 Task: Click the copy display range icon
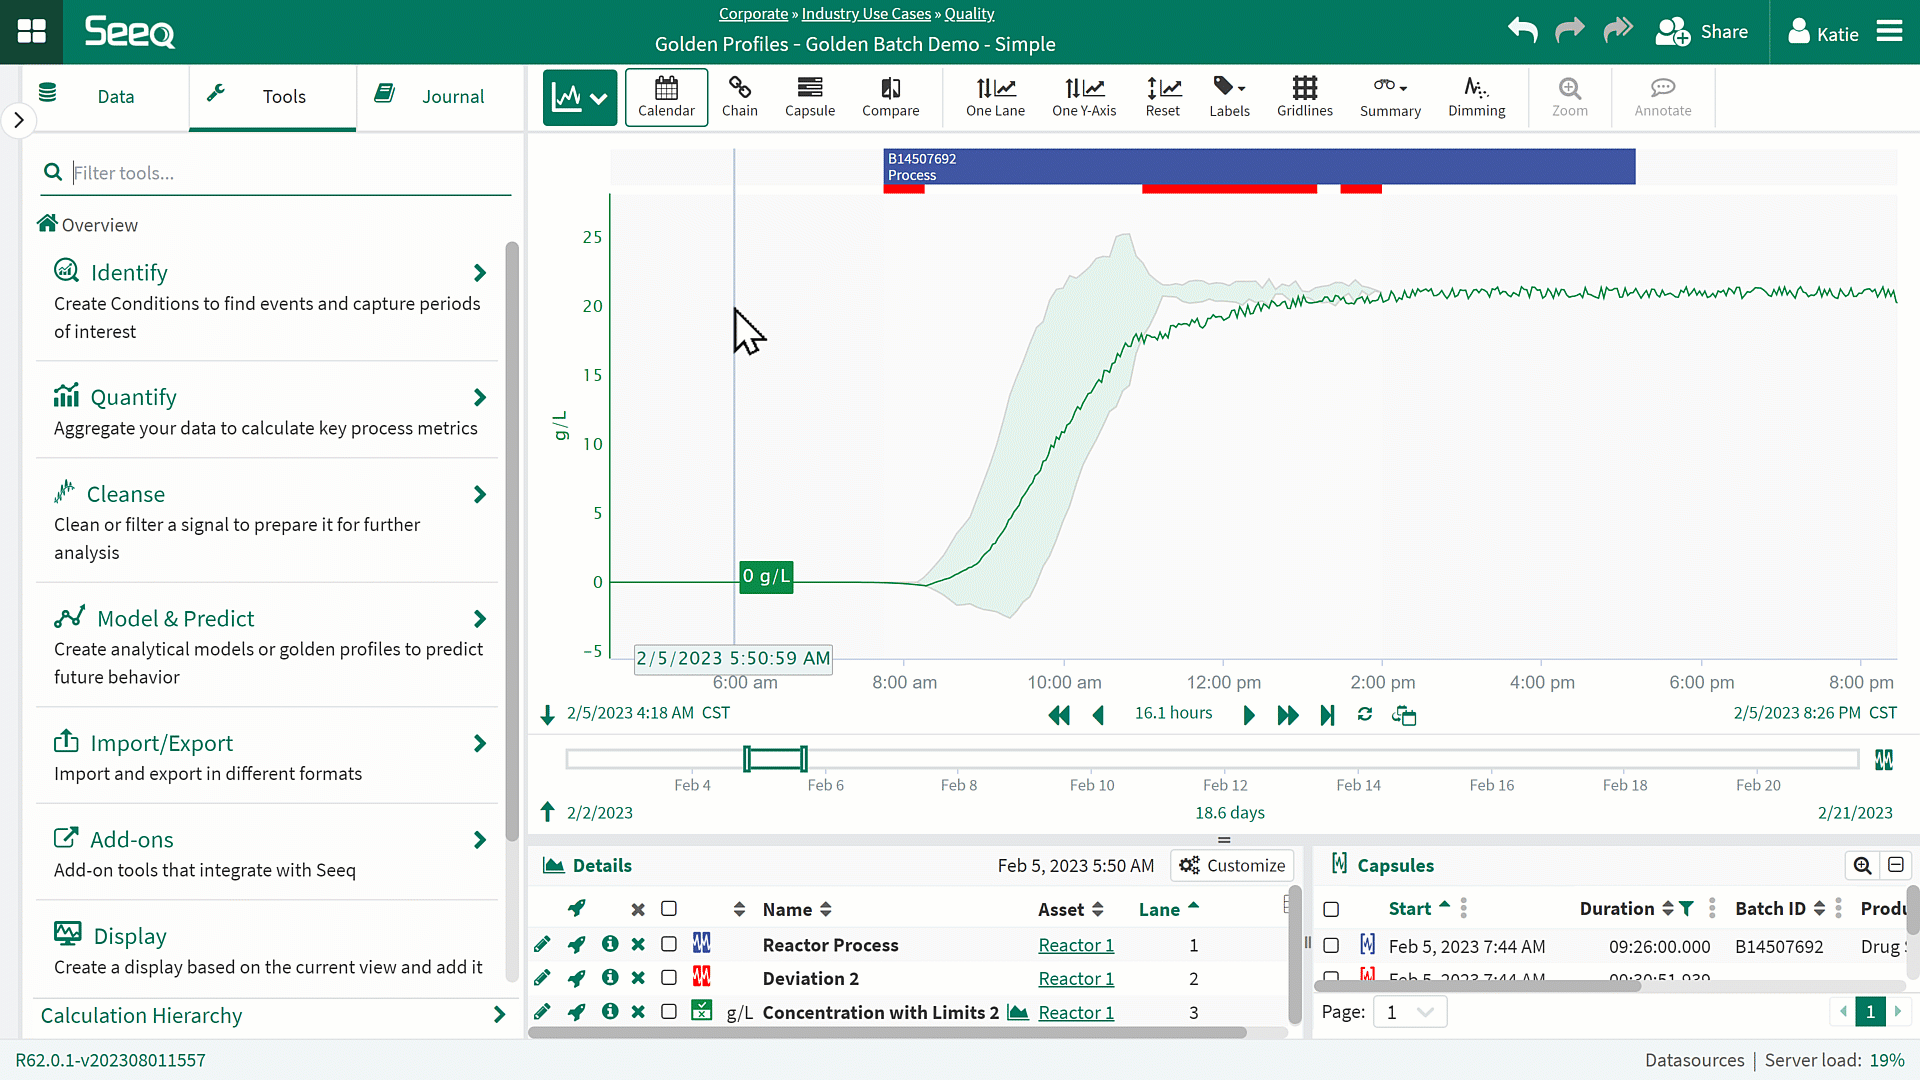[x=1404, y=715]
